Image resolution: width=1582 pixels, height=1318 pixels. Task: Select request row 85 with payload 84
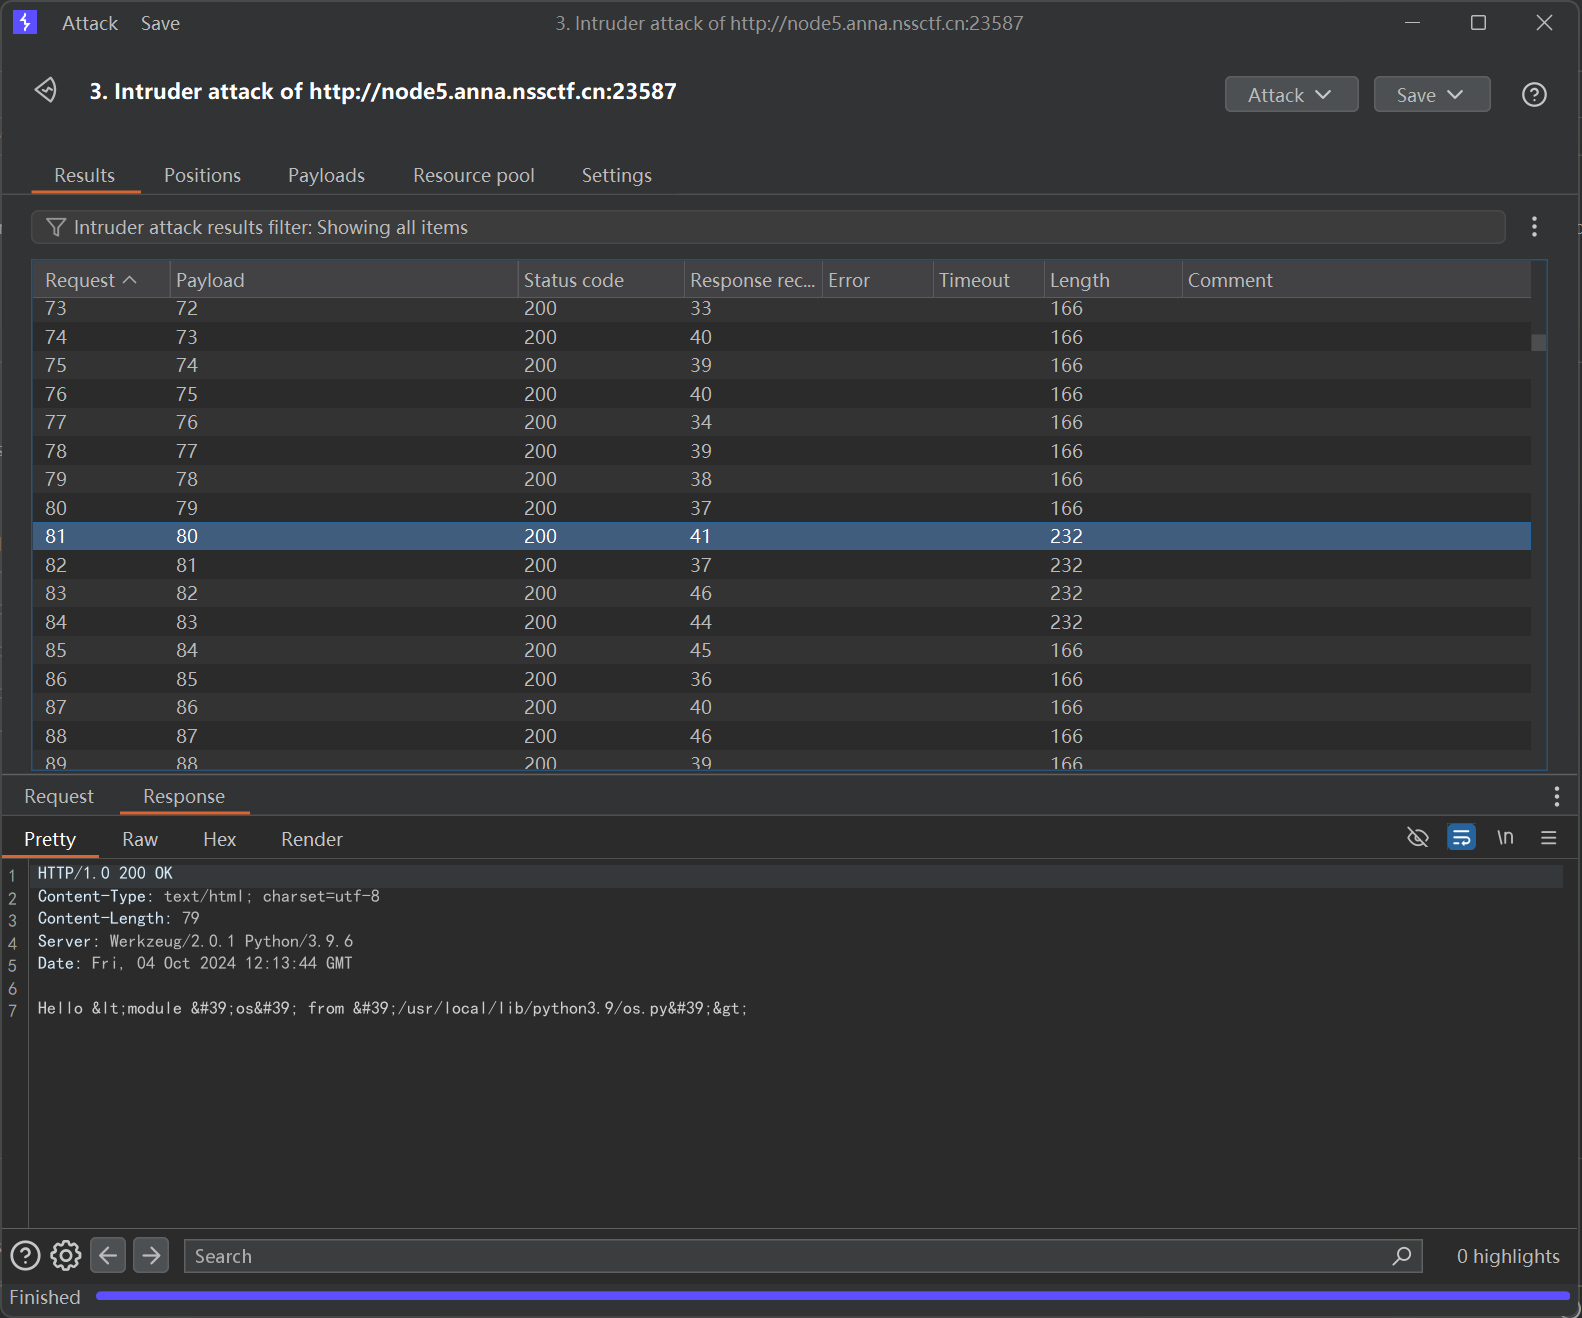pos(781,650)
